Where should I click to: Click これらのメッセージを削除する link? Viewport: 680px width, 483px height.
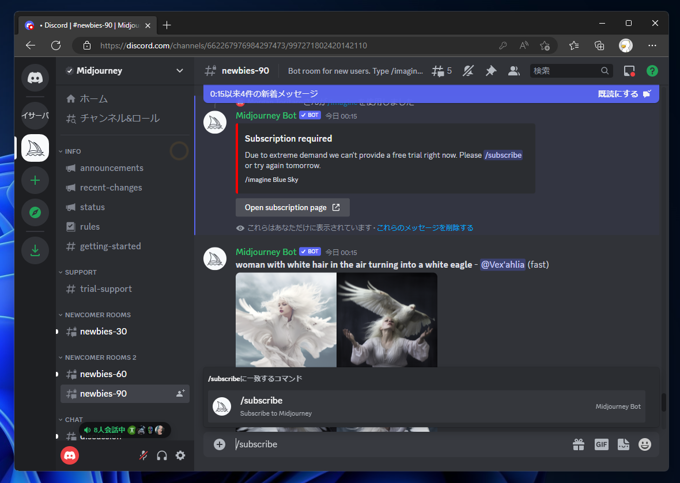click(425, 228)
